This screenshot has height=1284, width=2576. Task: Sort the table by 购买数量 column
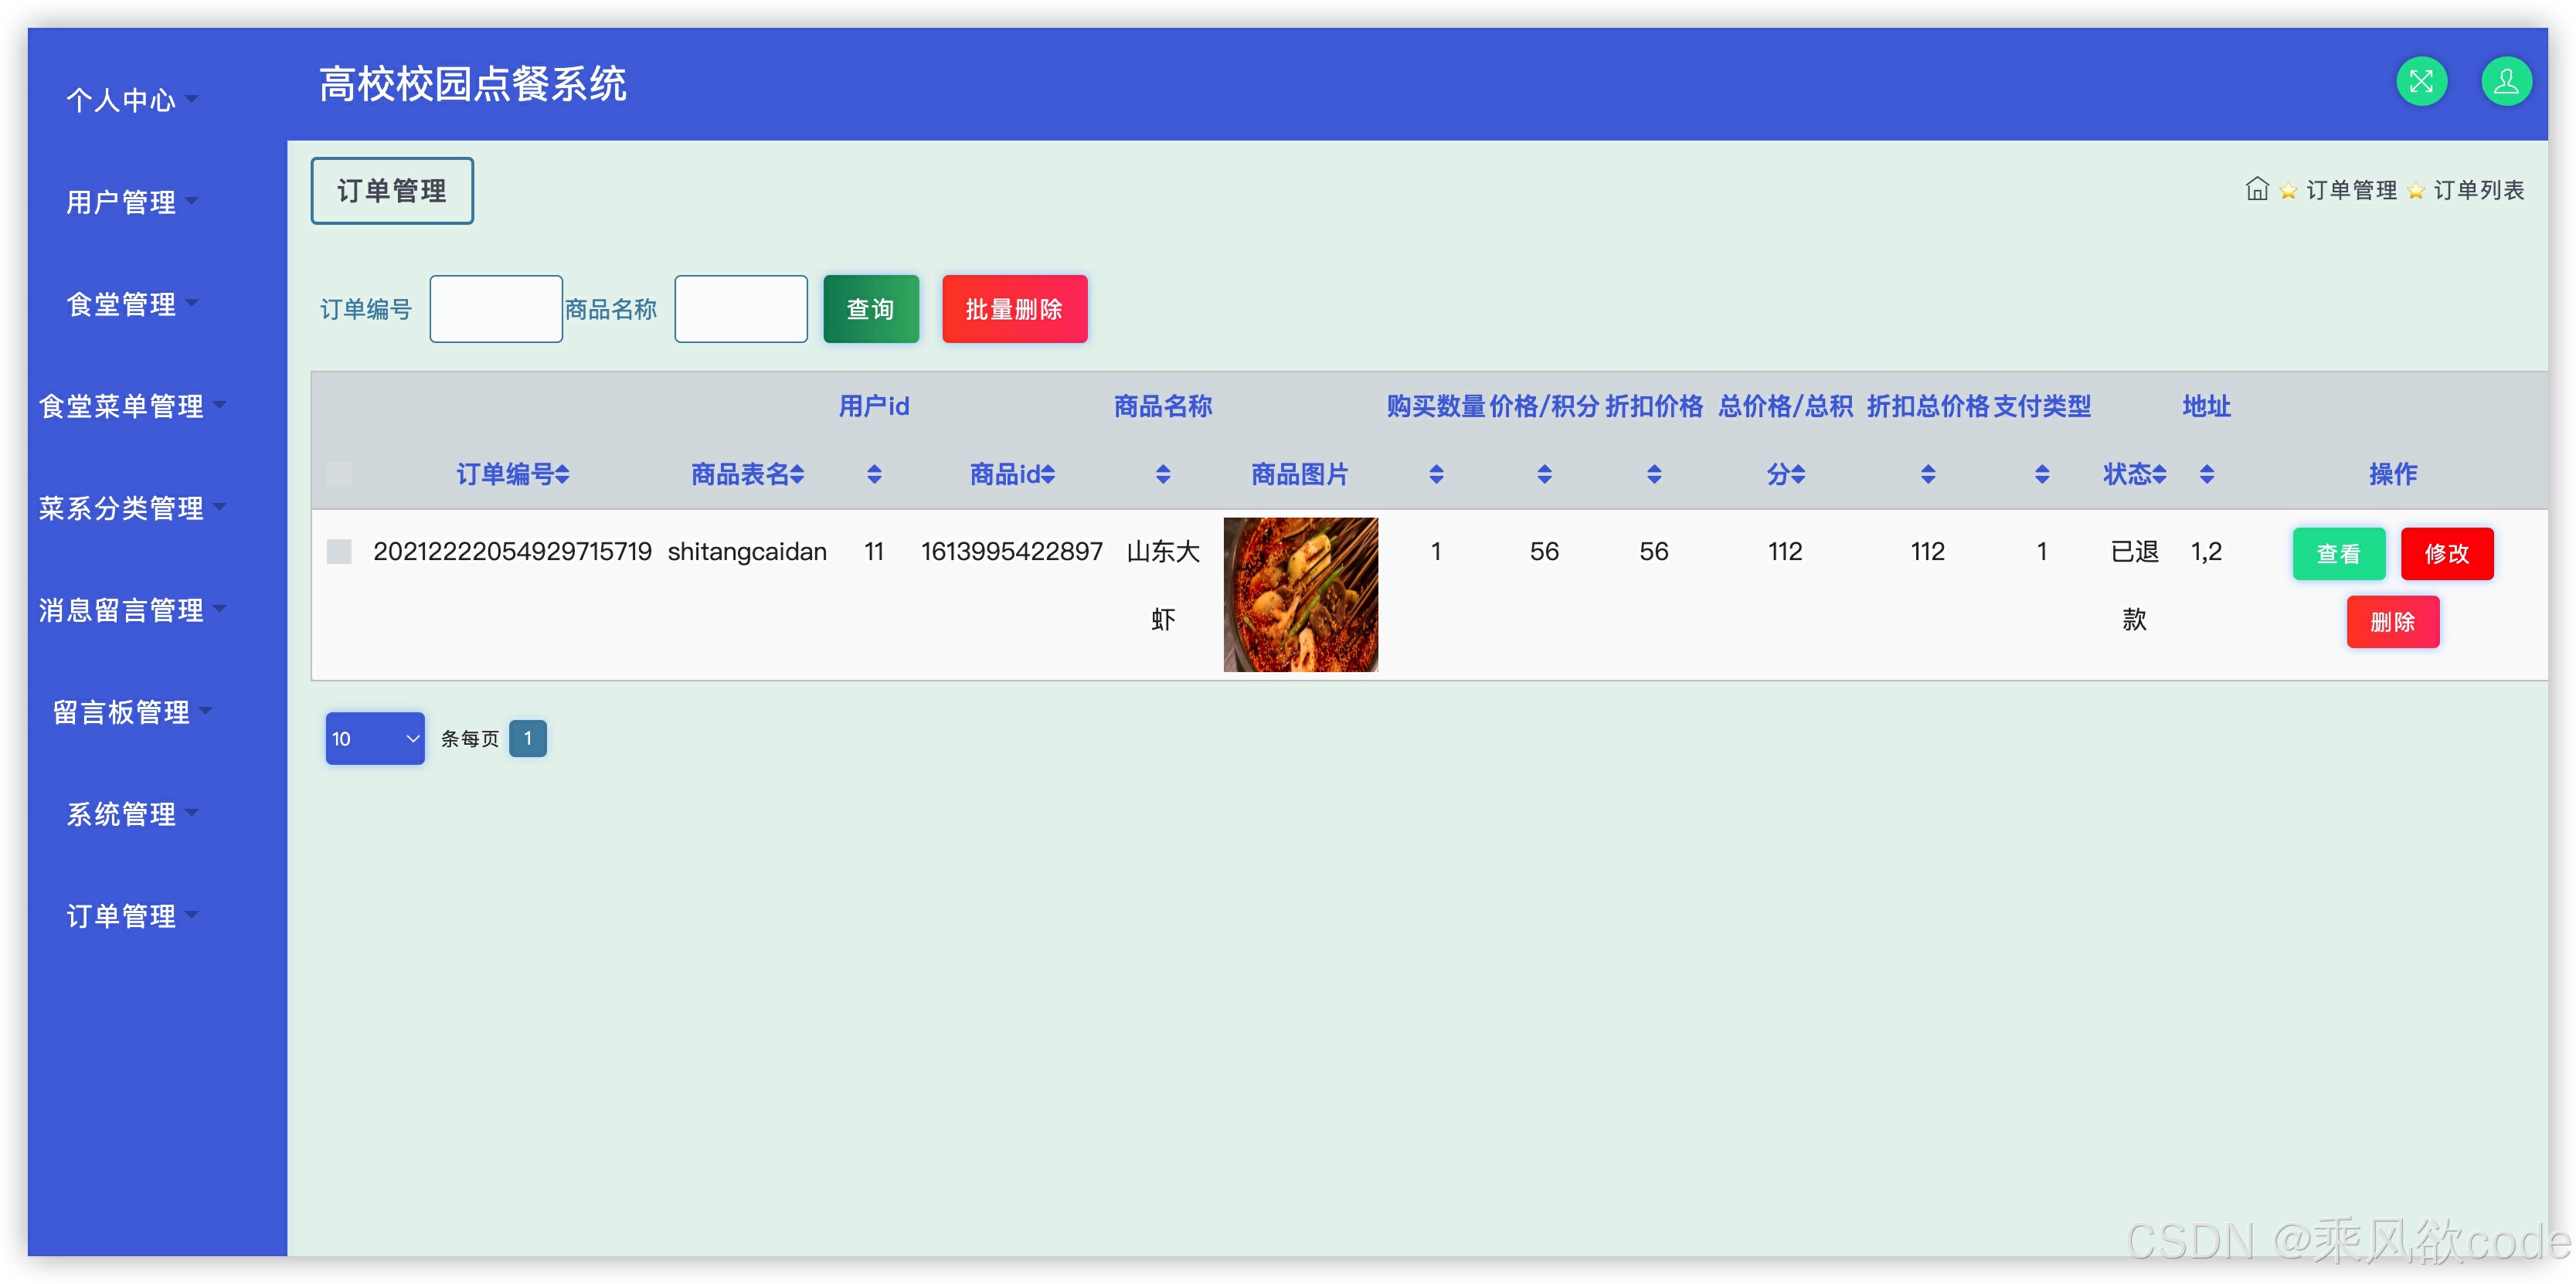(1436, 475)
